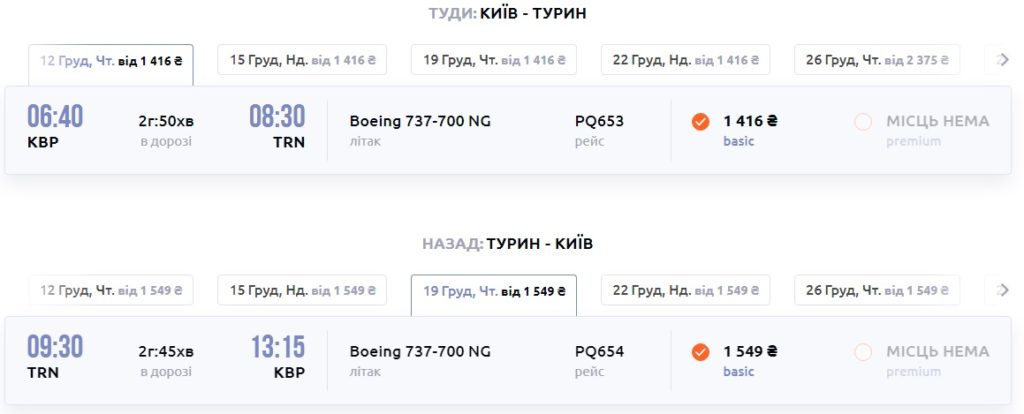Click the 09:30 TRN departure time
This screenshot has width=1024, height=414.
[x=55, y=347]
